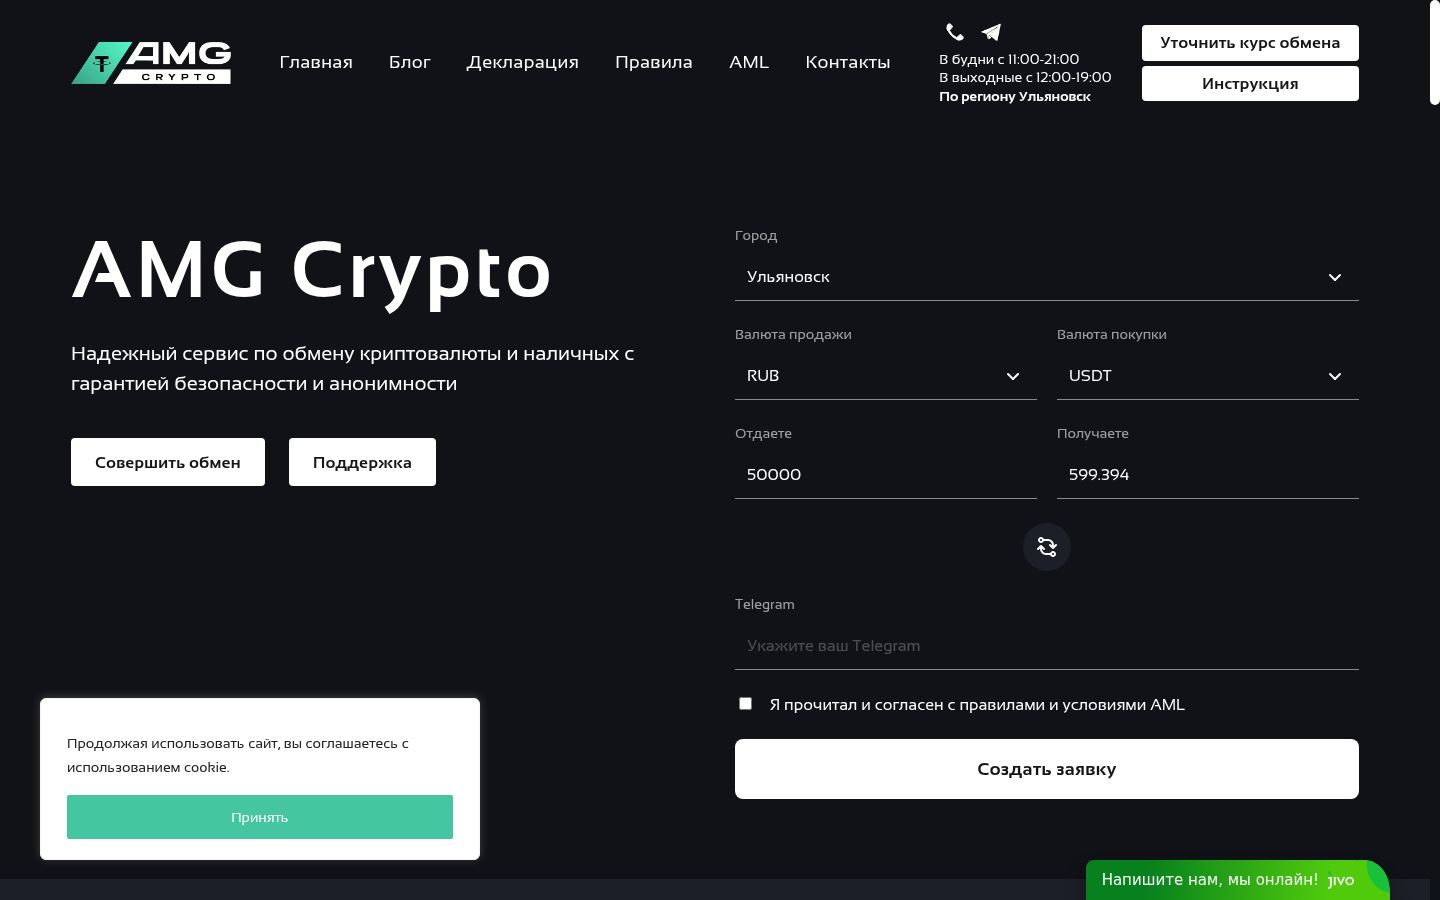The height and width of the screenshot is (900, 1440).
Task: Click the AMG Crypto logo
Action: coord(151,62)
